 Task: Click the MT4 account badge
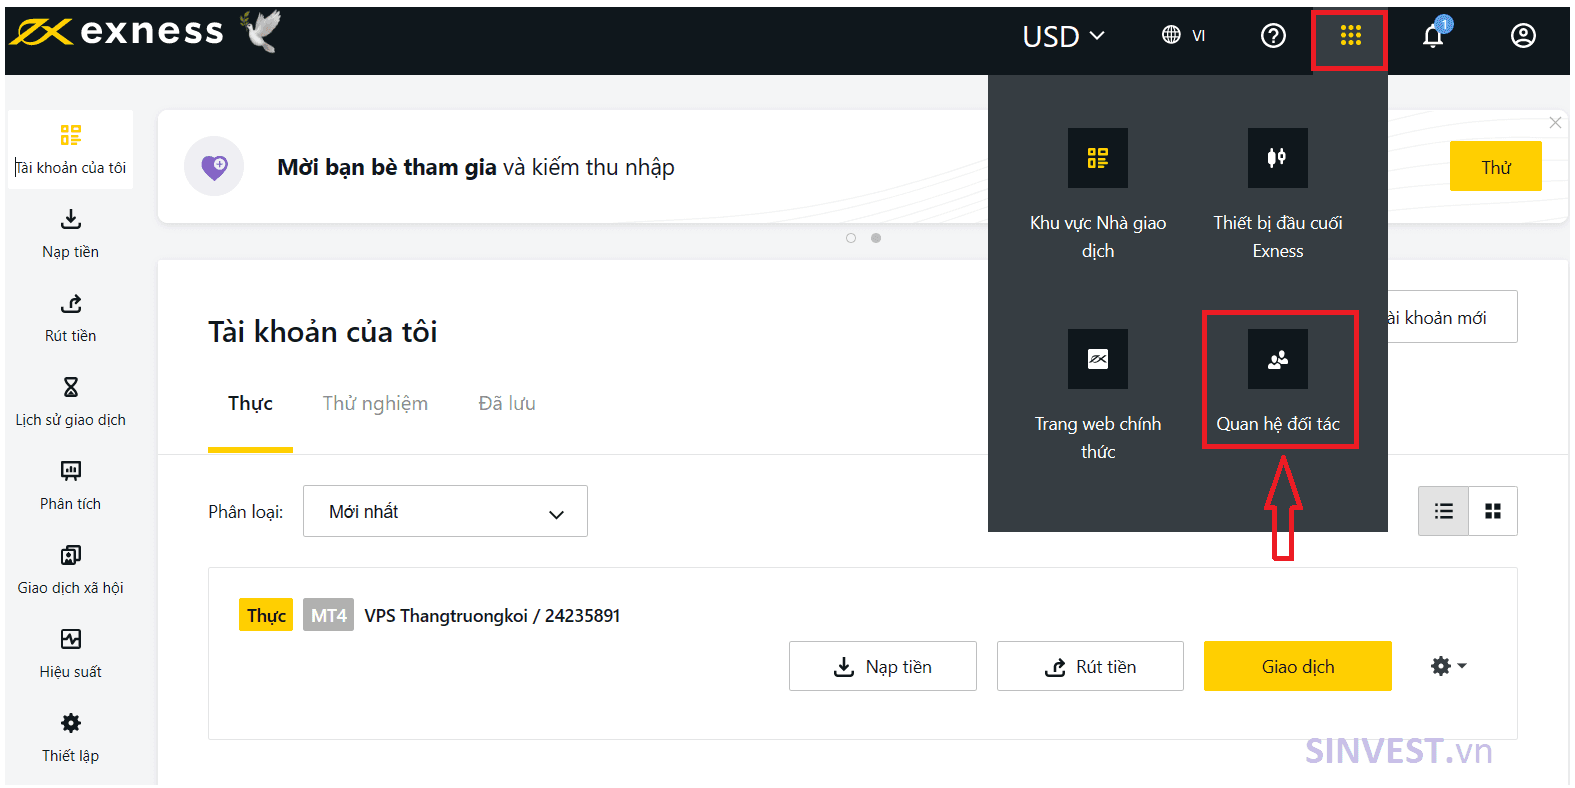tap(329, 615)
